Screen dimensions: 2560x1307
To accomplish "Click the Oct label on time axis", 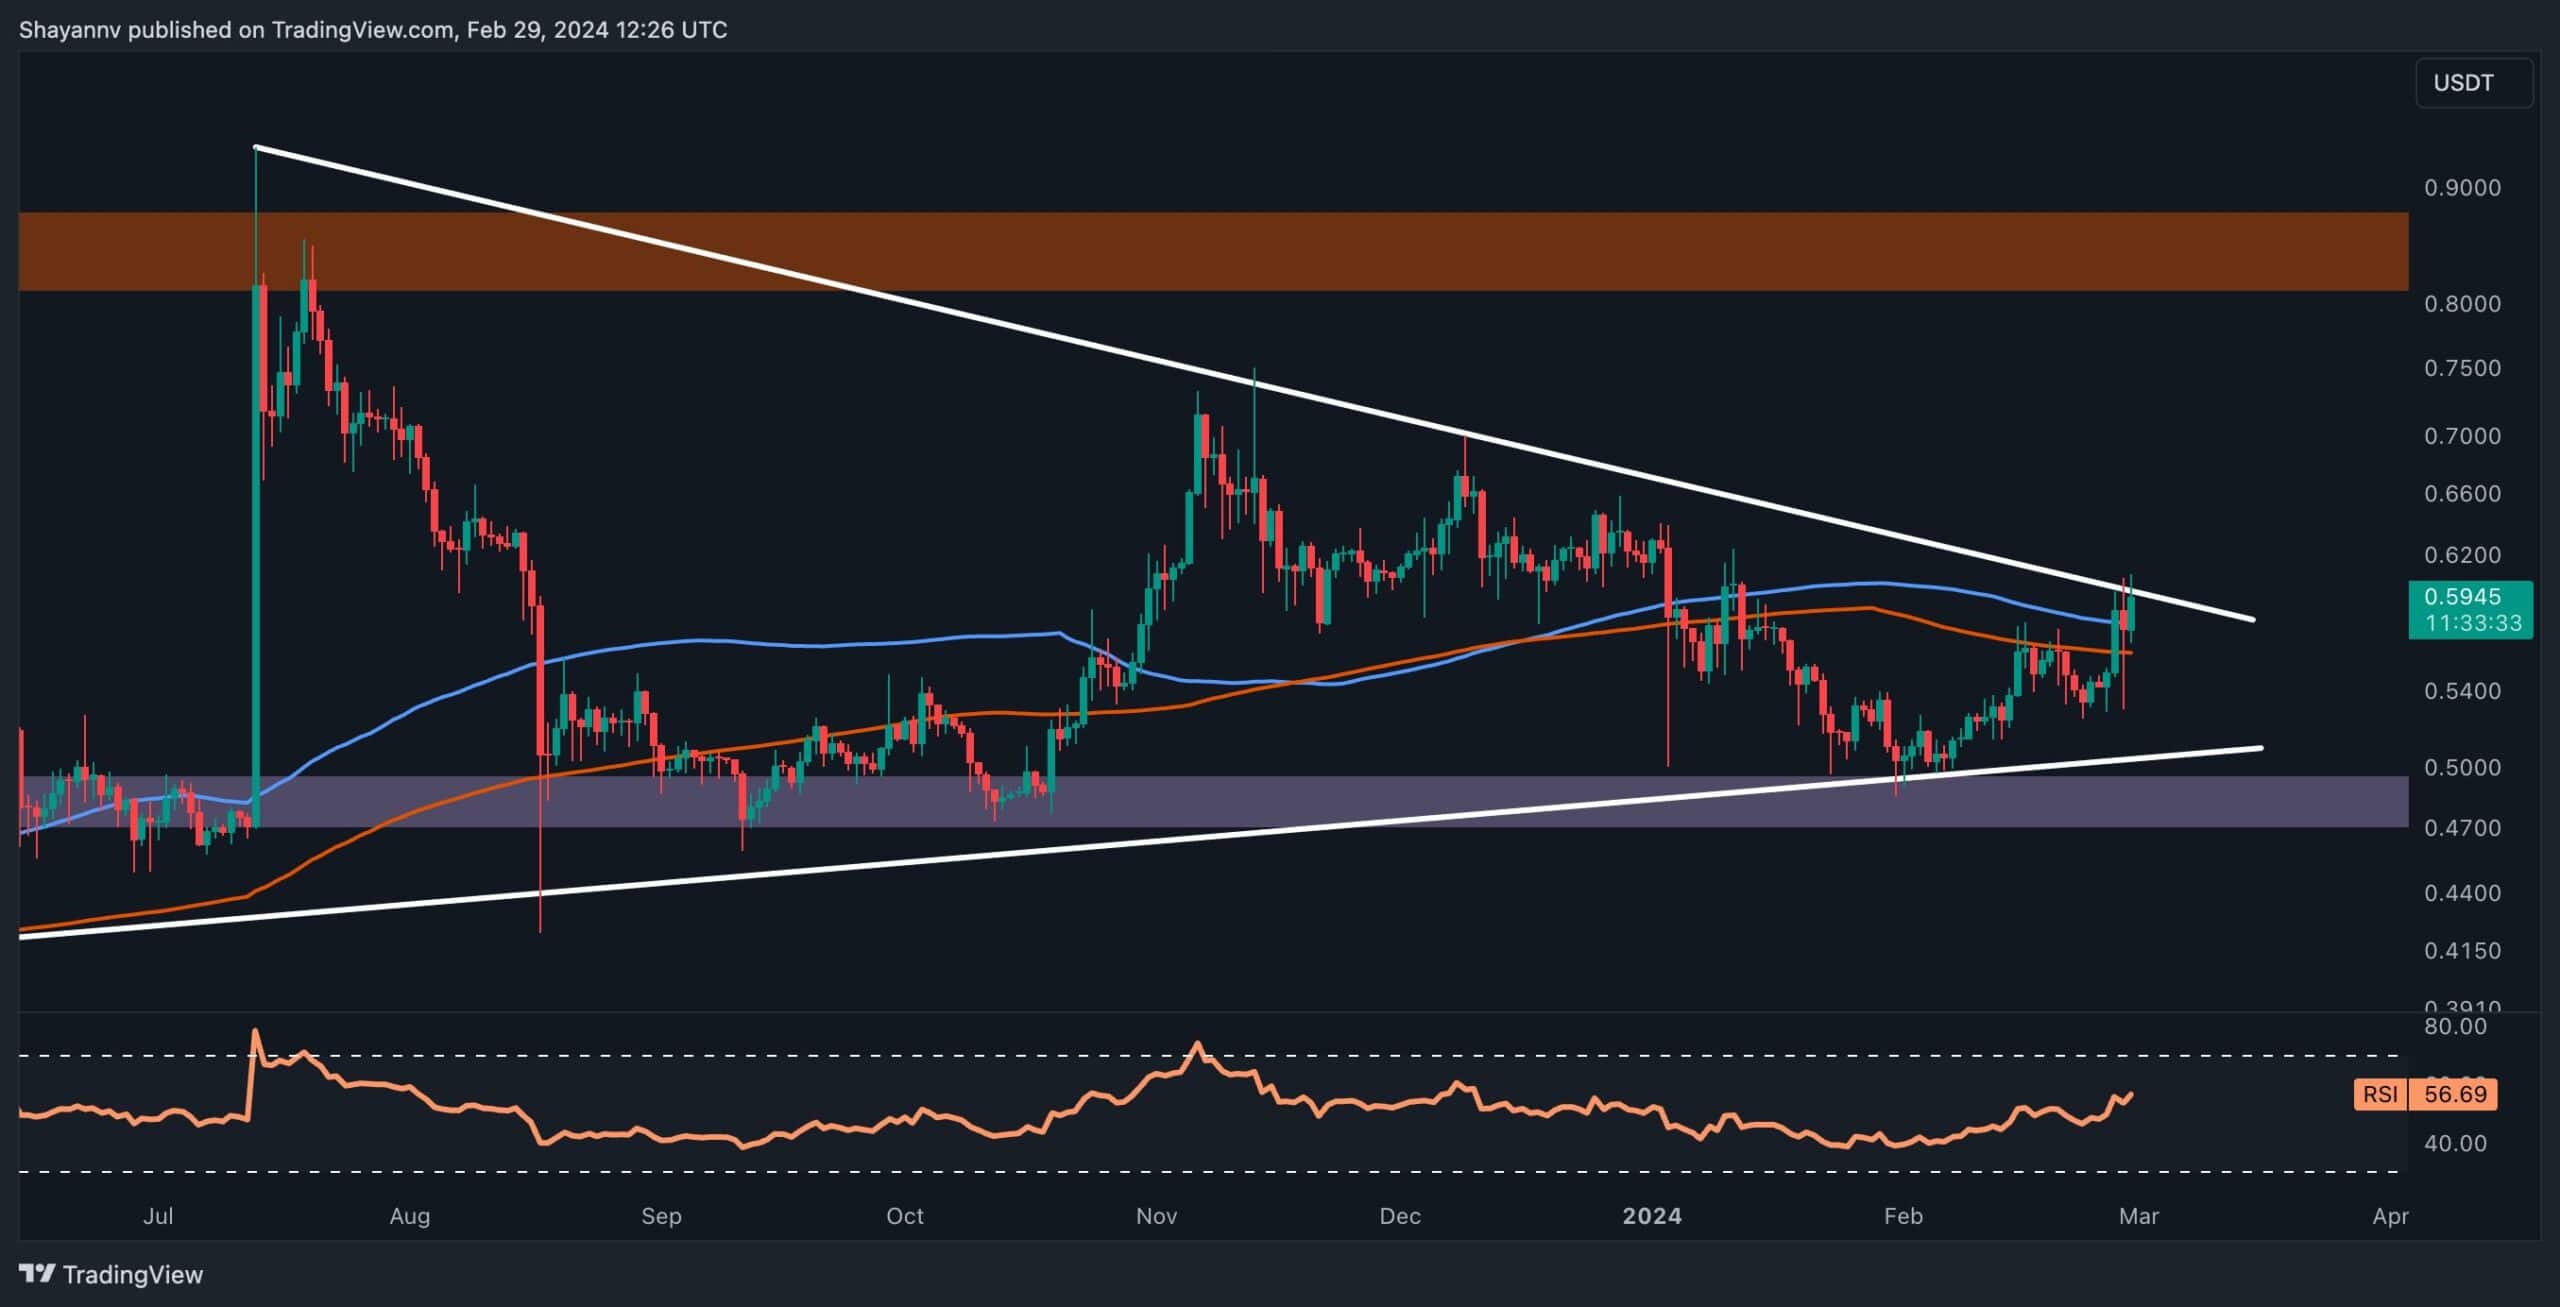I will tap(905, 1216).
